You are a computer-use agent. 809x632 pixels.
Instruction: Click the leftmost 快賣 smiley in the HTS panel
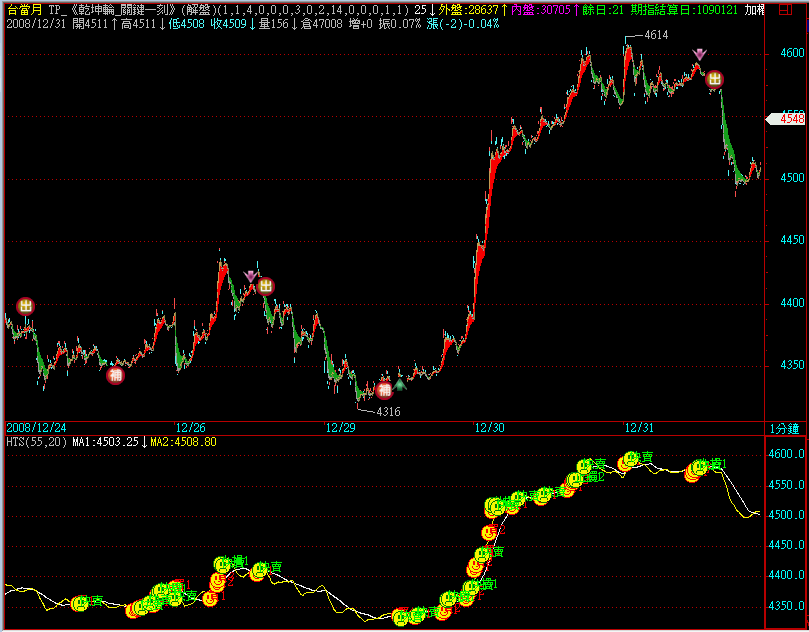coord(79,603)
